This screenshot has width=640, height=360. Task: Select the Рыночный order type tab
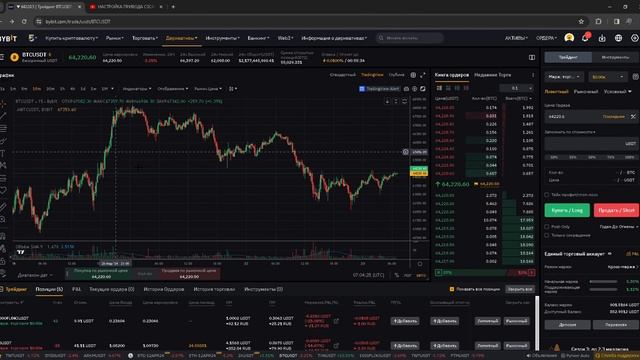(586, 91)
